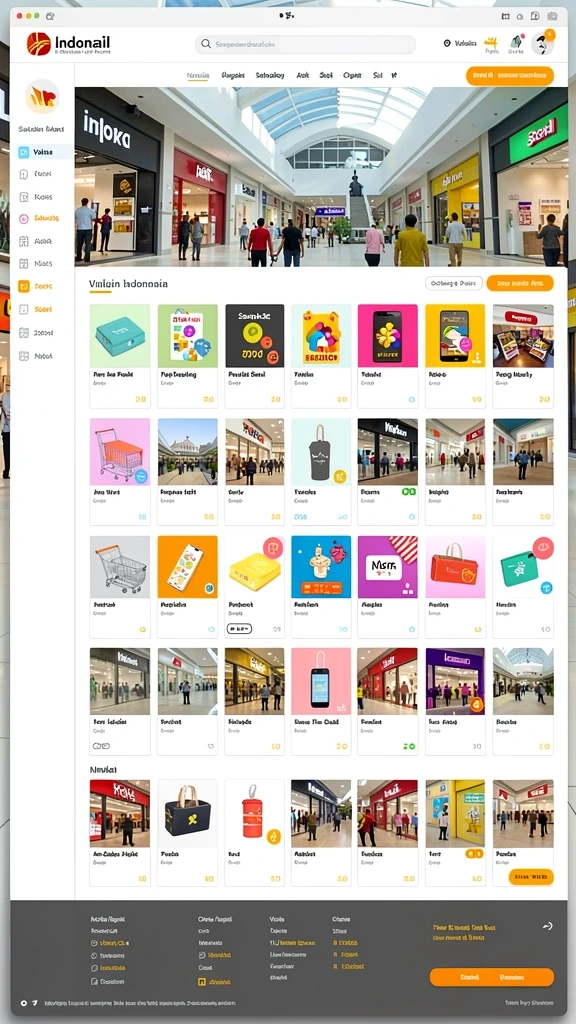Click the blue badge on the pink shopping cart card
The width and height of the screenshot is (576, 1024).
[x=140, y=478]
